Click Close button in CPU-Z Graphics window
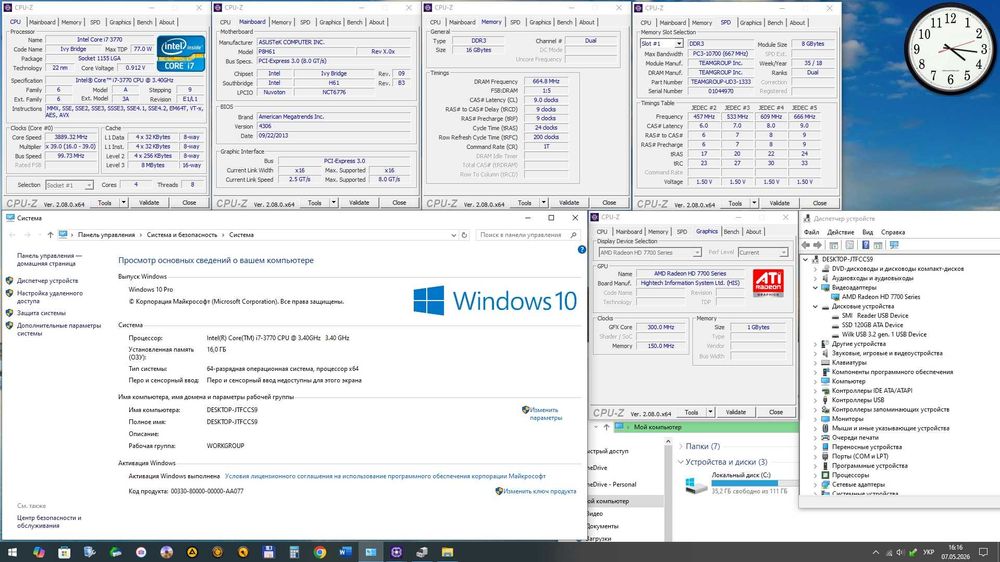Viewport: 1000px width, 562px height. [776, 412]
